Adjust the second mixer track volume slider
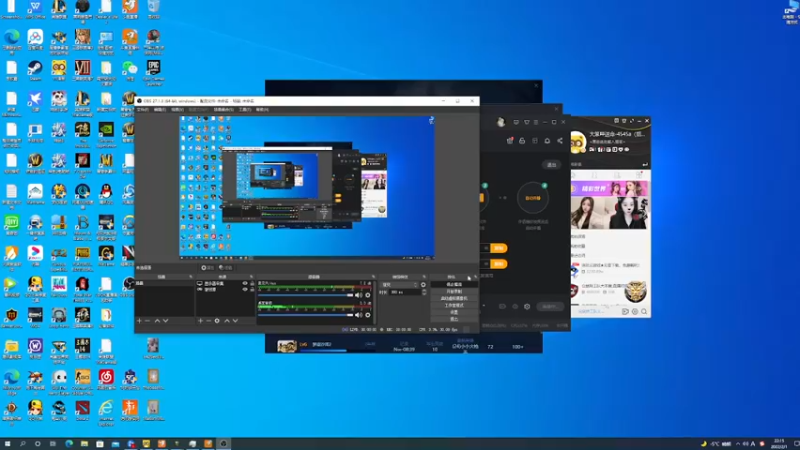800x450 pixels. [x=306, y=315]
